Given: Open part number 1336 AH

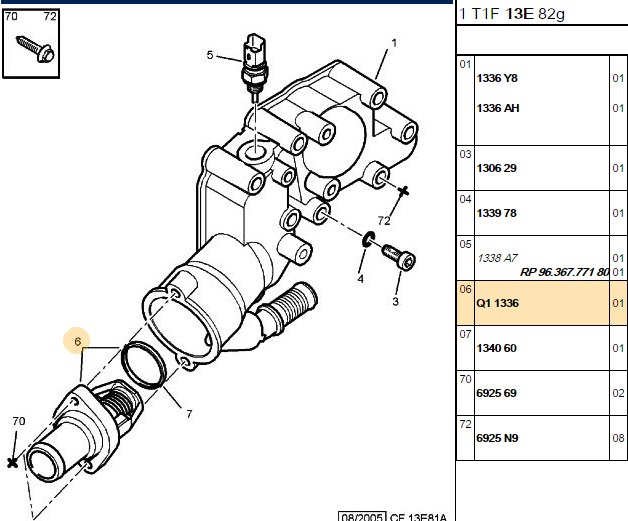Looking at the screenshot, I should tap(498, 108).
